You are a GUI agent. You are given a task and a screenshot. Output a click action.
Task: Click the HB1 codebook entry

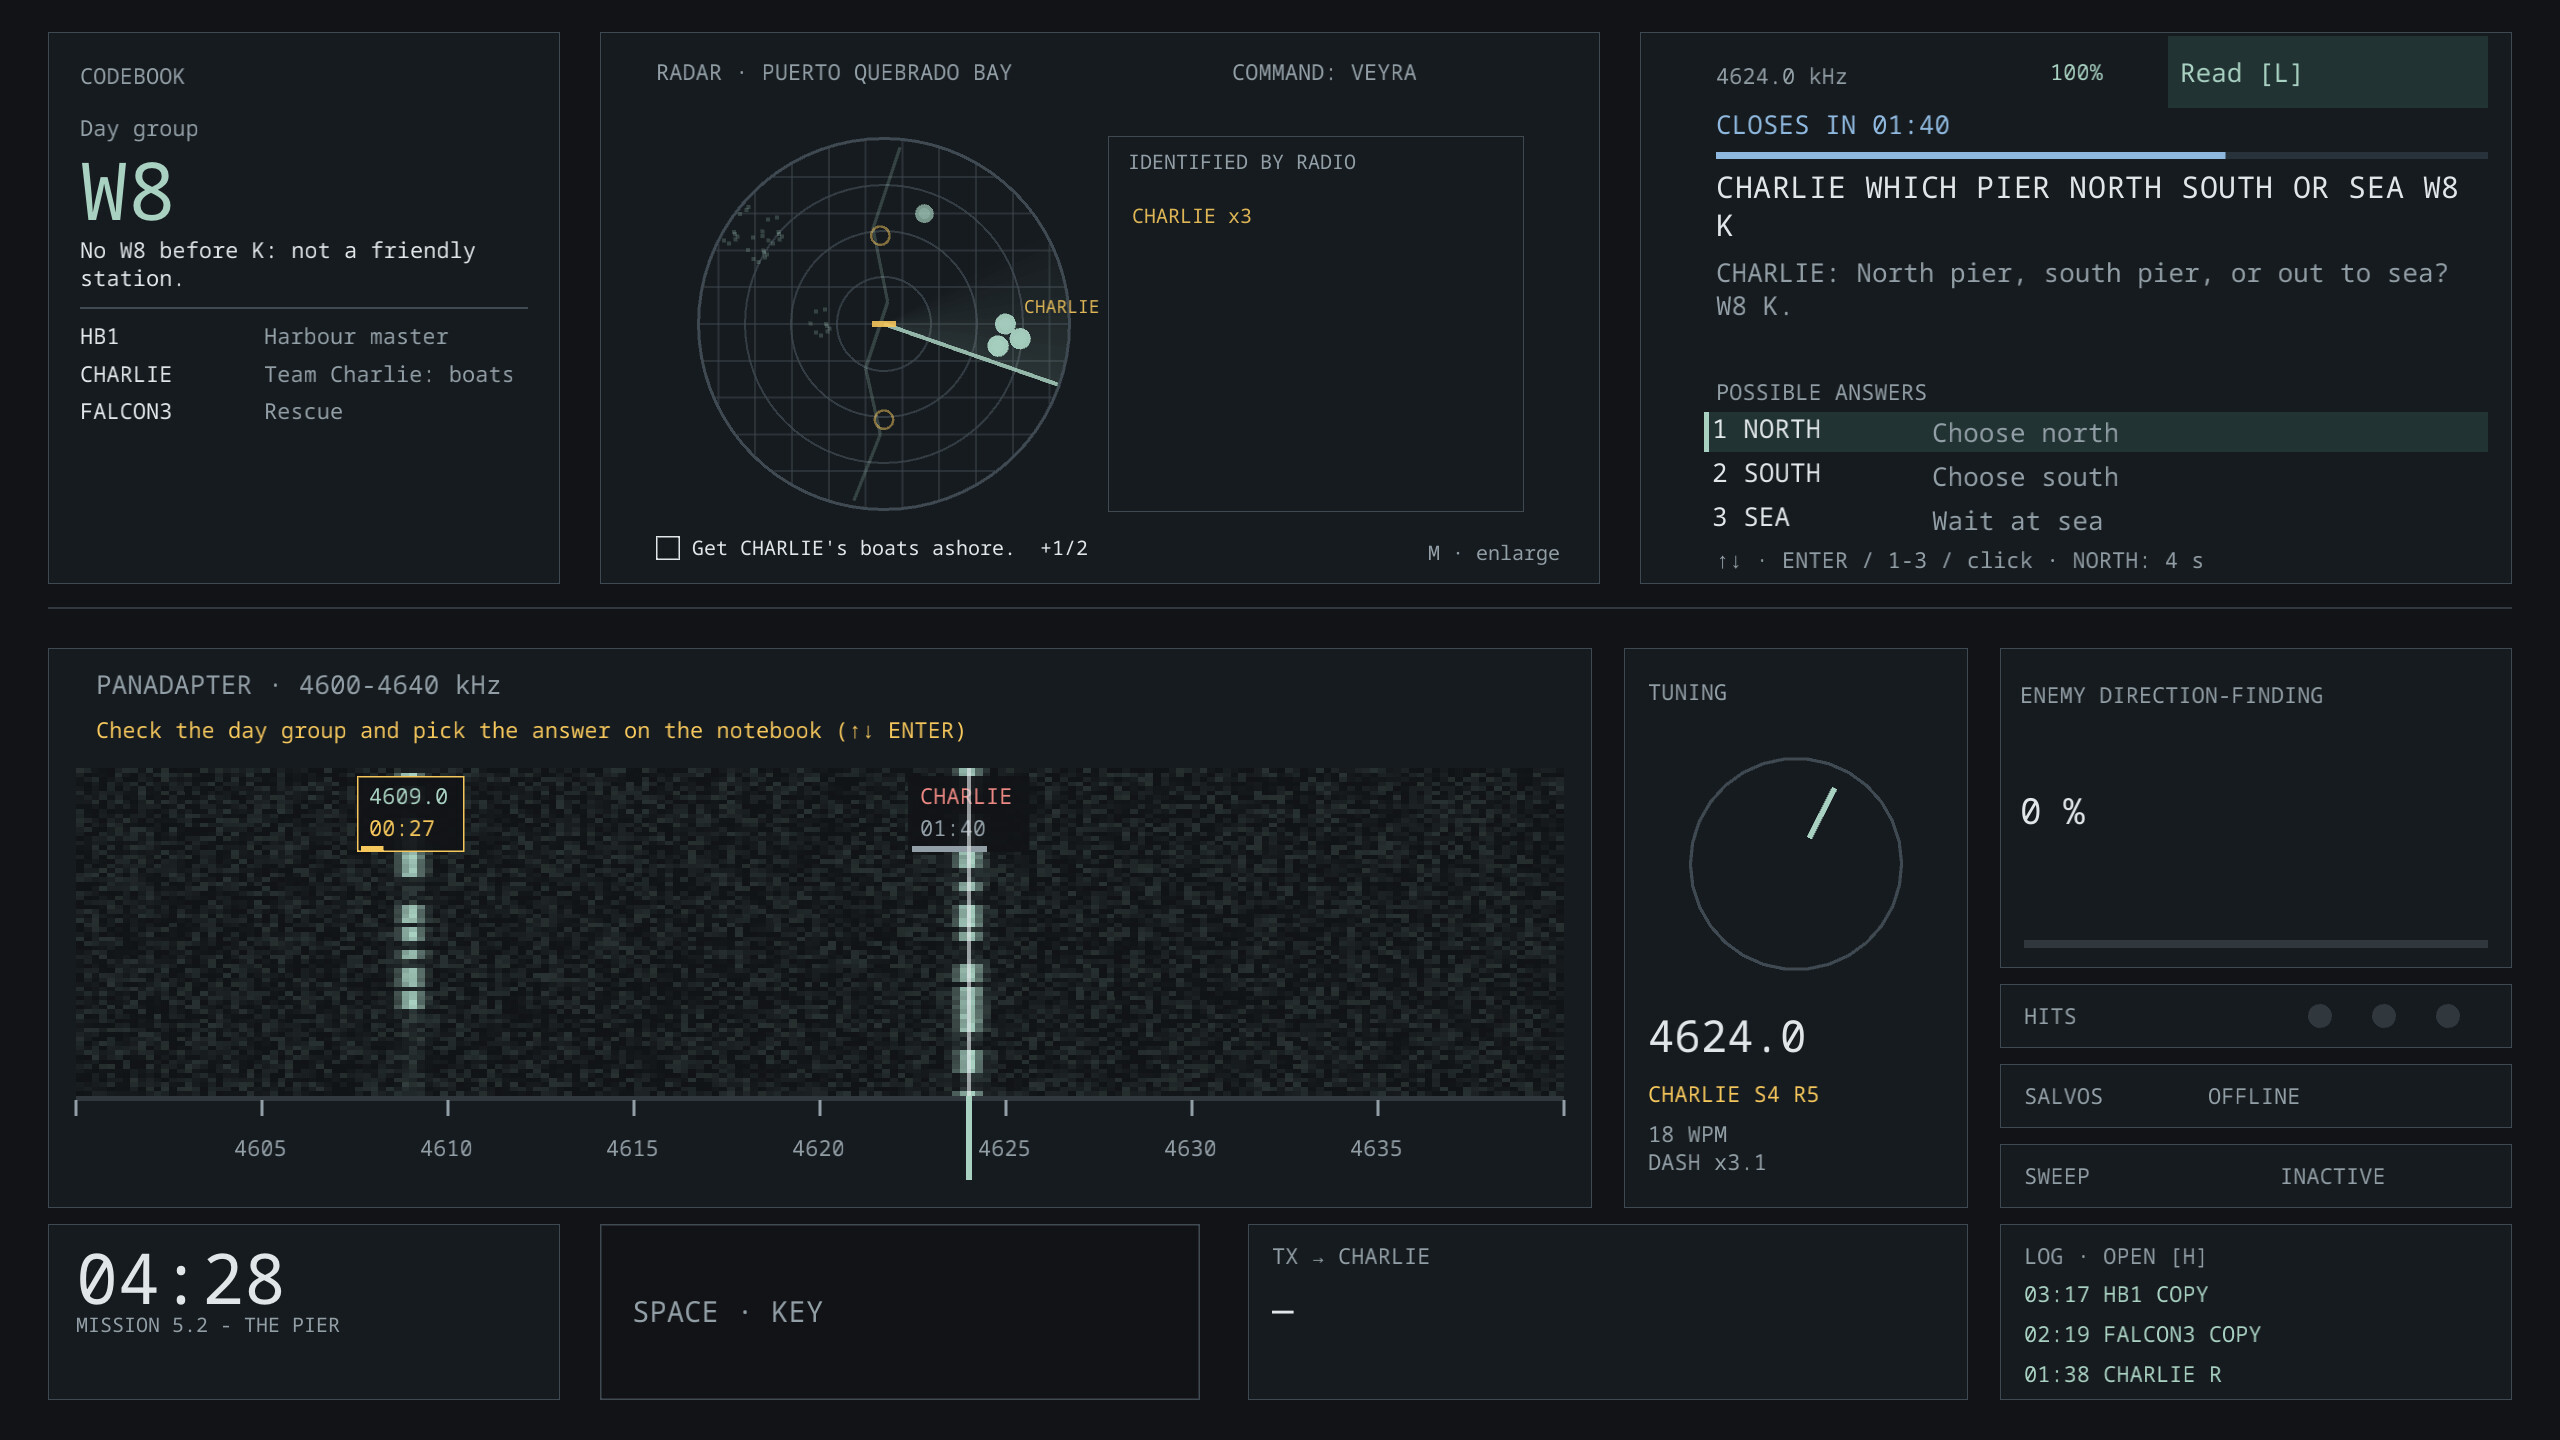303,336
